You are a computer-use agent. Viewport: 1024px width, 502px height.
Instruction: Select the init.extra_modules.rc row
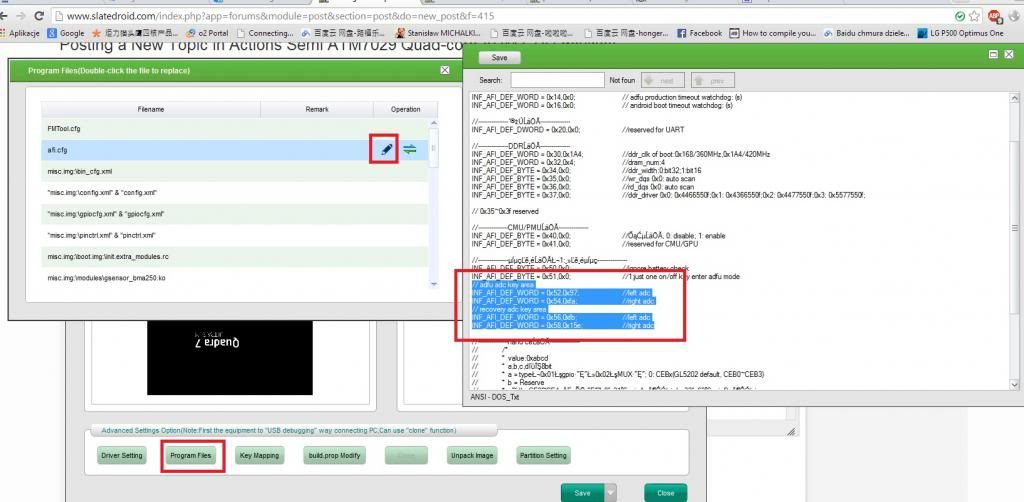click(x=234, y=257)
